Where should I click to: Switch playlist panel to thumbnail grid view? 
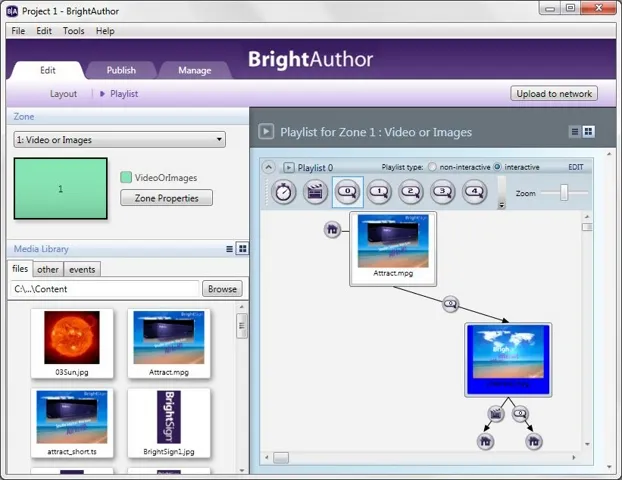[588, 131]
